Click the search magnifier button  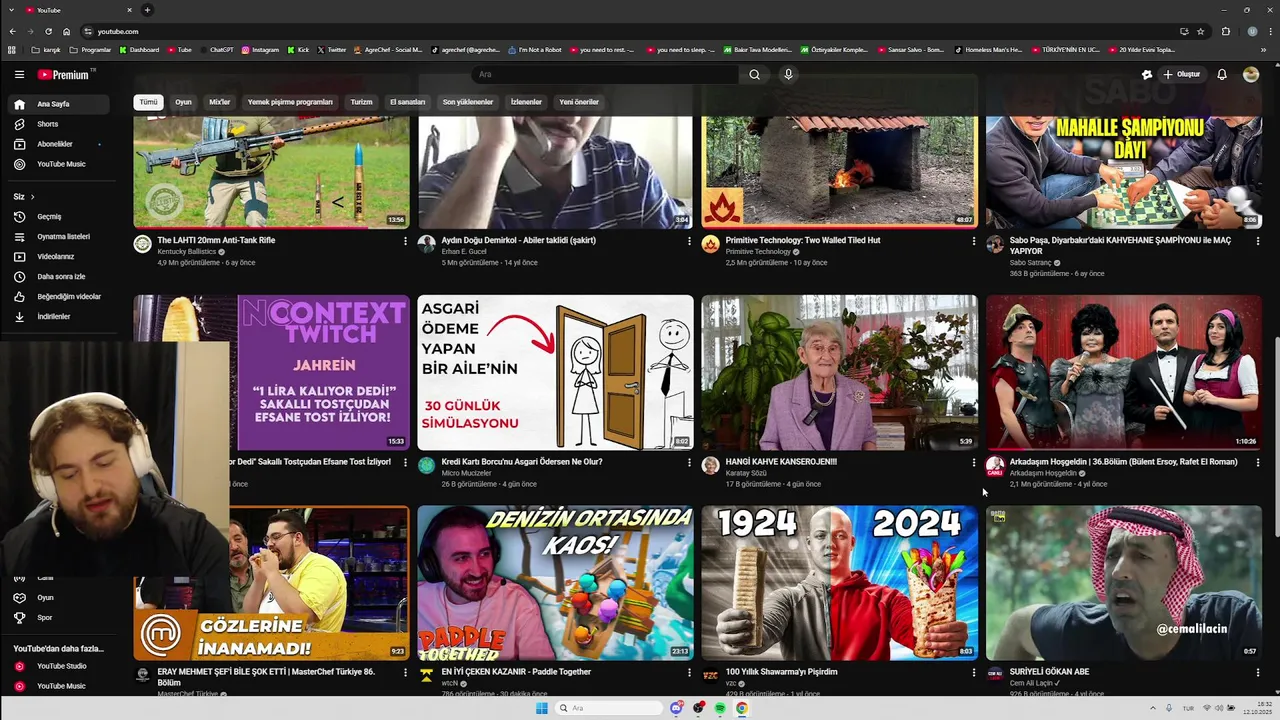754,74
